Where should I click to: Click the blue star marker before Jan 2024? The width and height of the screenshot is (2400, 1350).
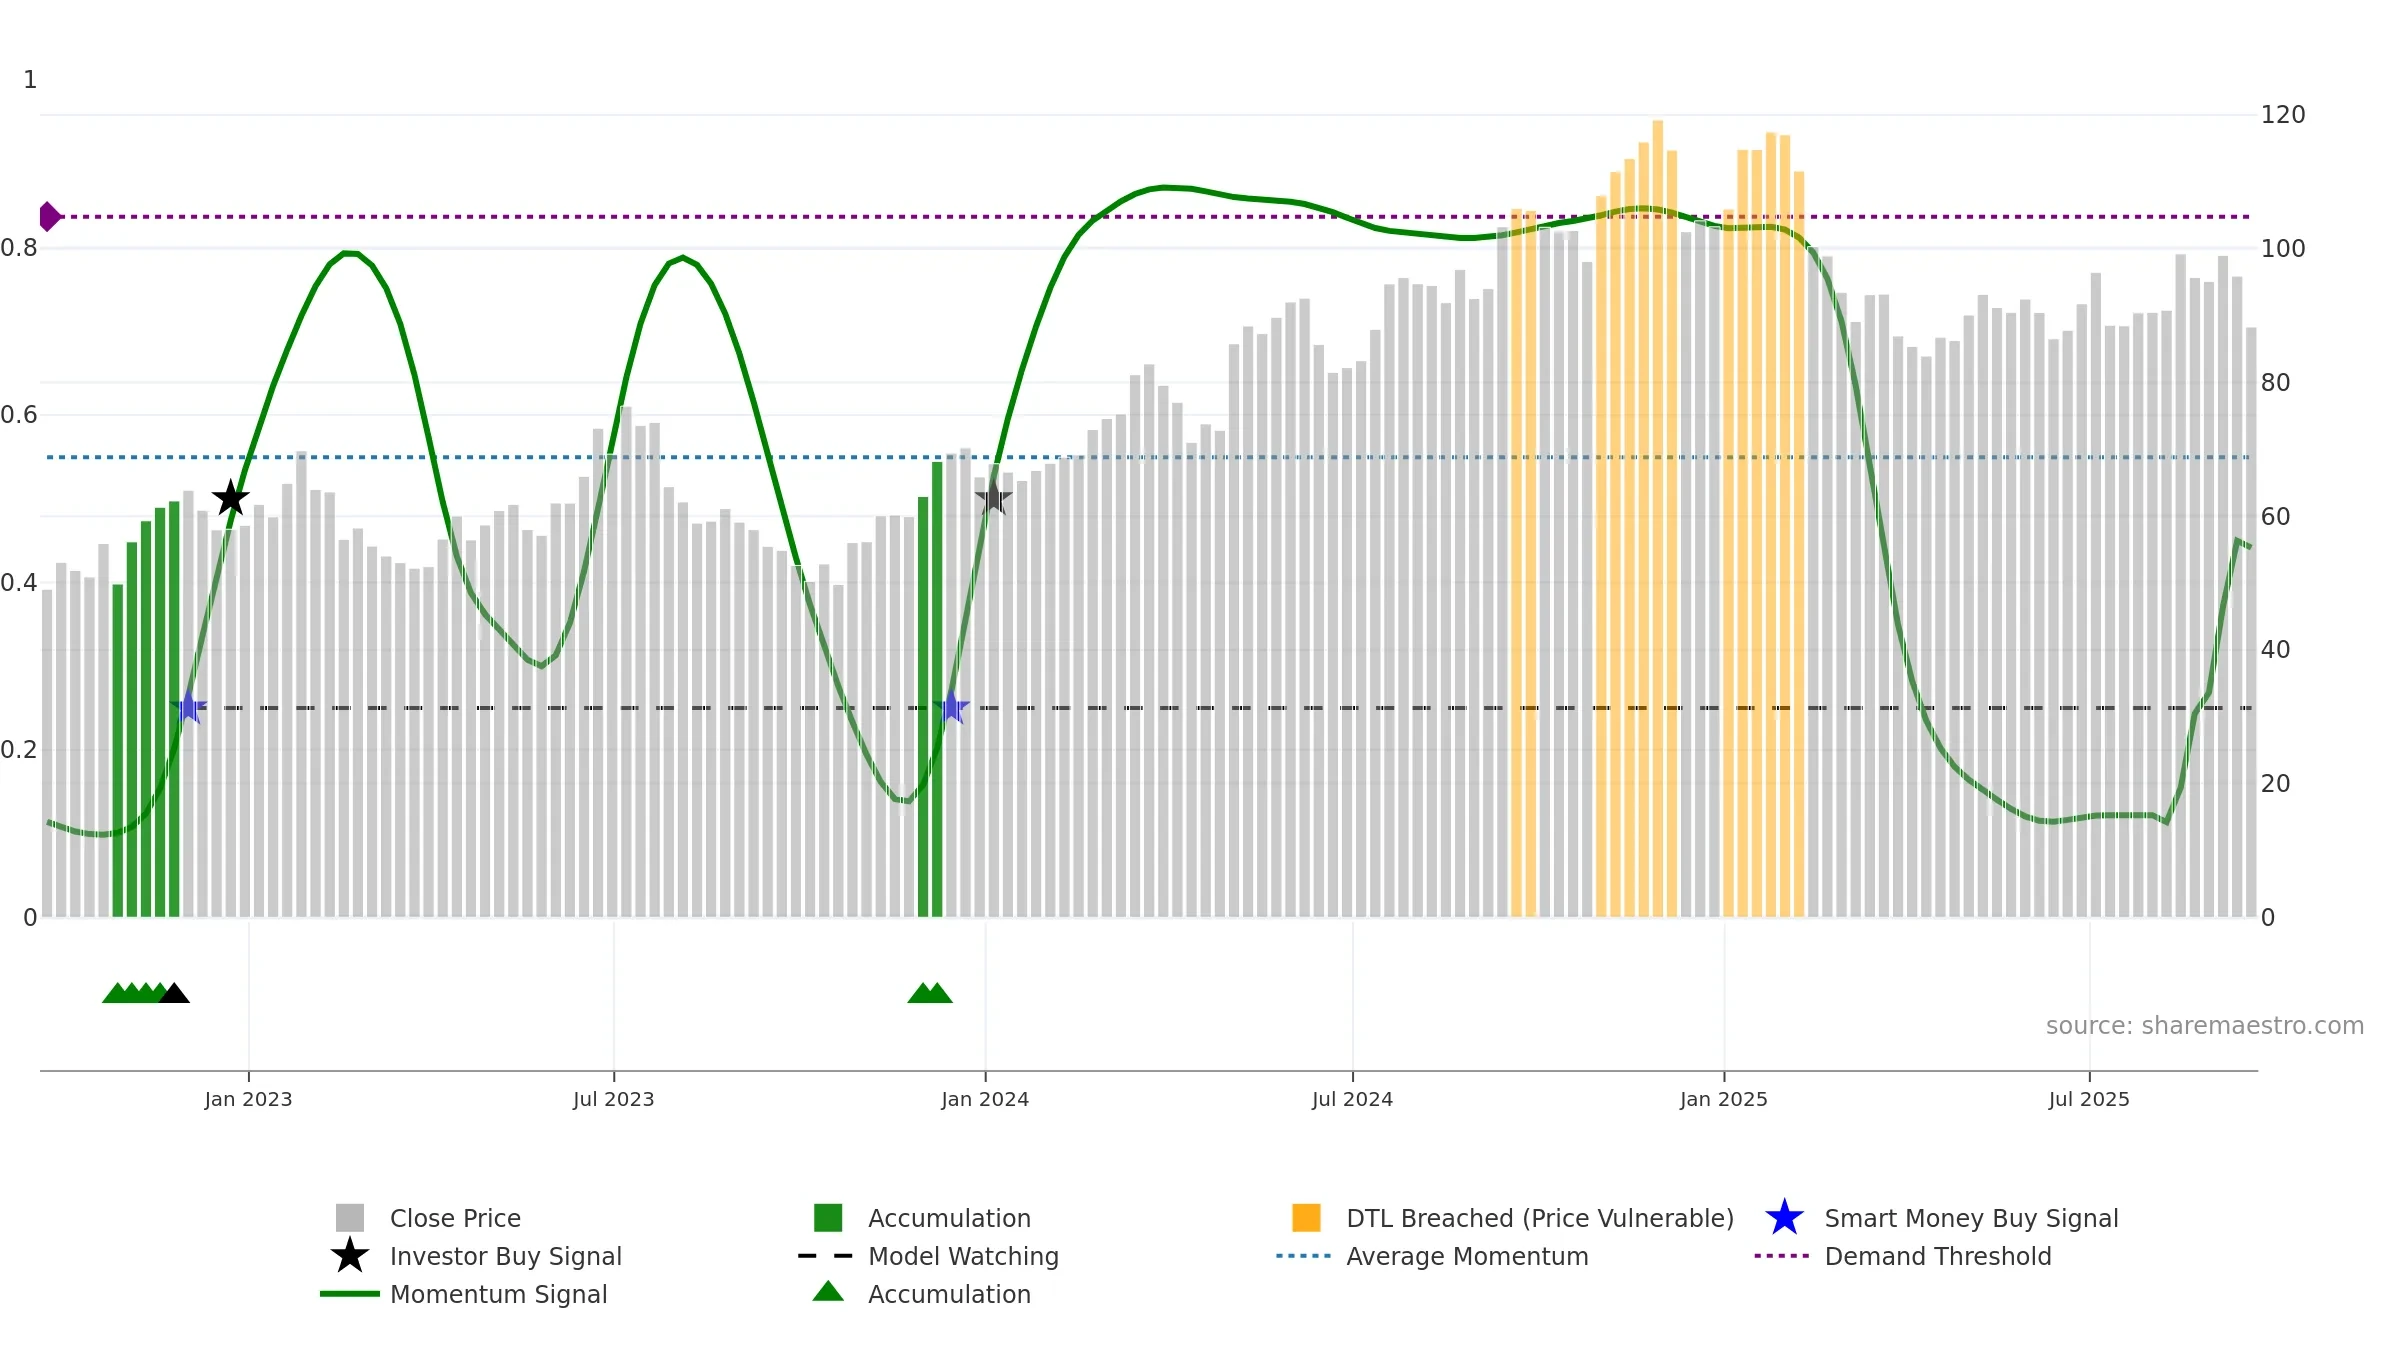pos(951,707)
